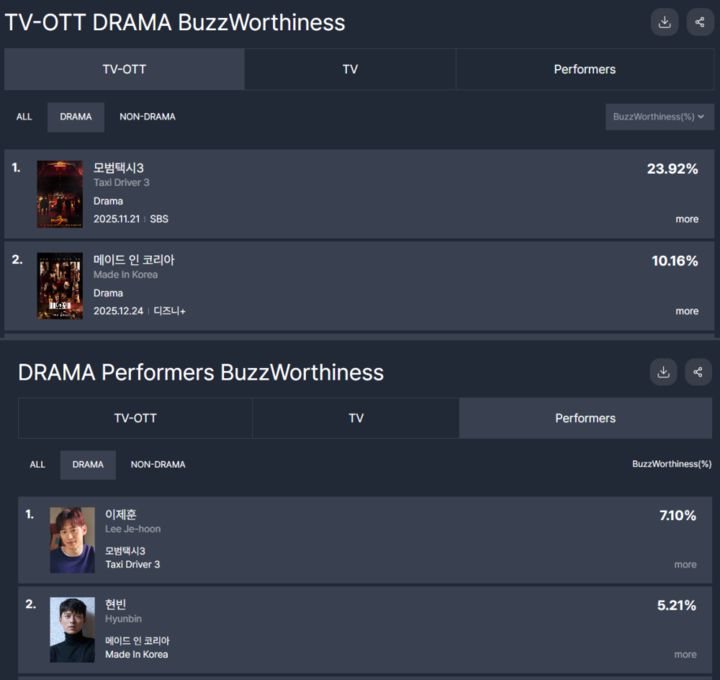Click share icon beside TV-OTT DRAMA BuzzWorthiness

pos(699,22)
